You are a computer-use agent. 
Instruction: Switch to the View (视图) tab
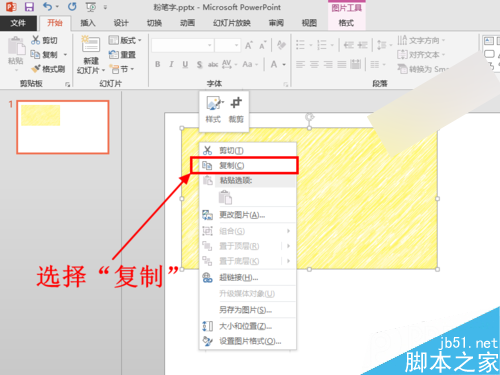point(309,23)
